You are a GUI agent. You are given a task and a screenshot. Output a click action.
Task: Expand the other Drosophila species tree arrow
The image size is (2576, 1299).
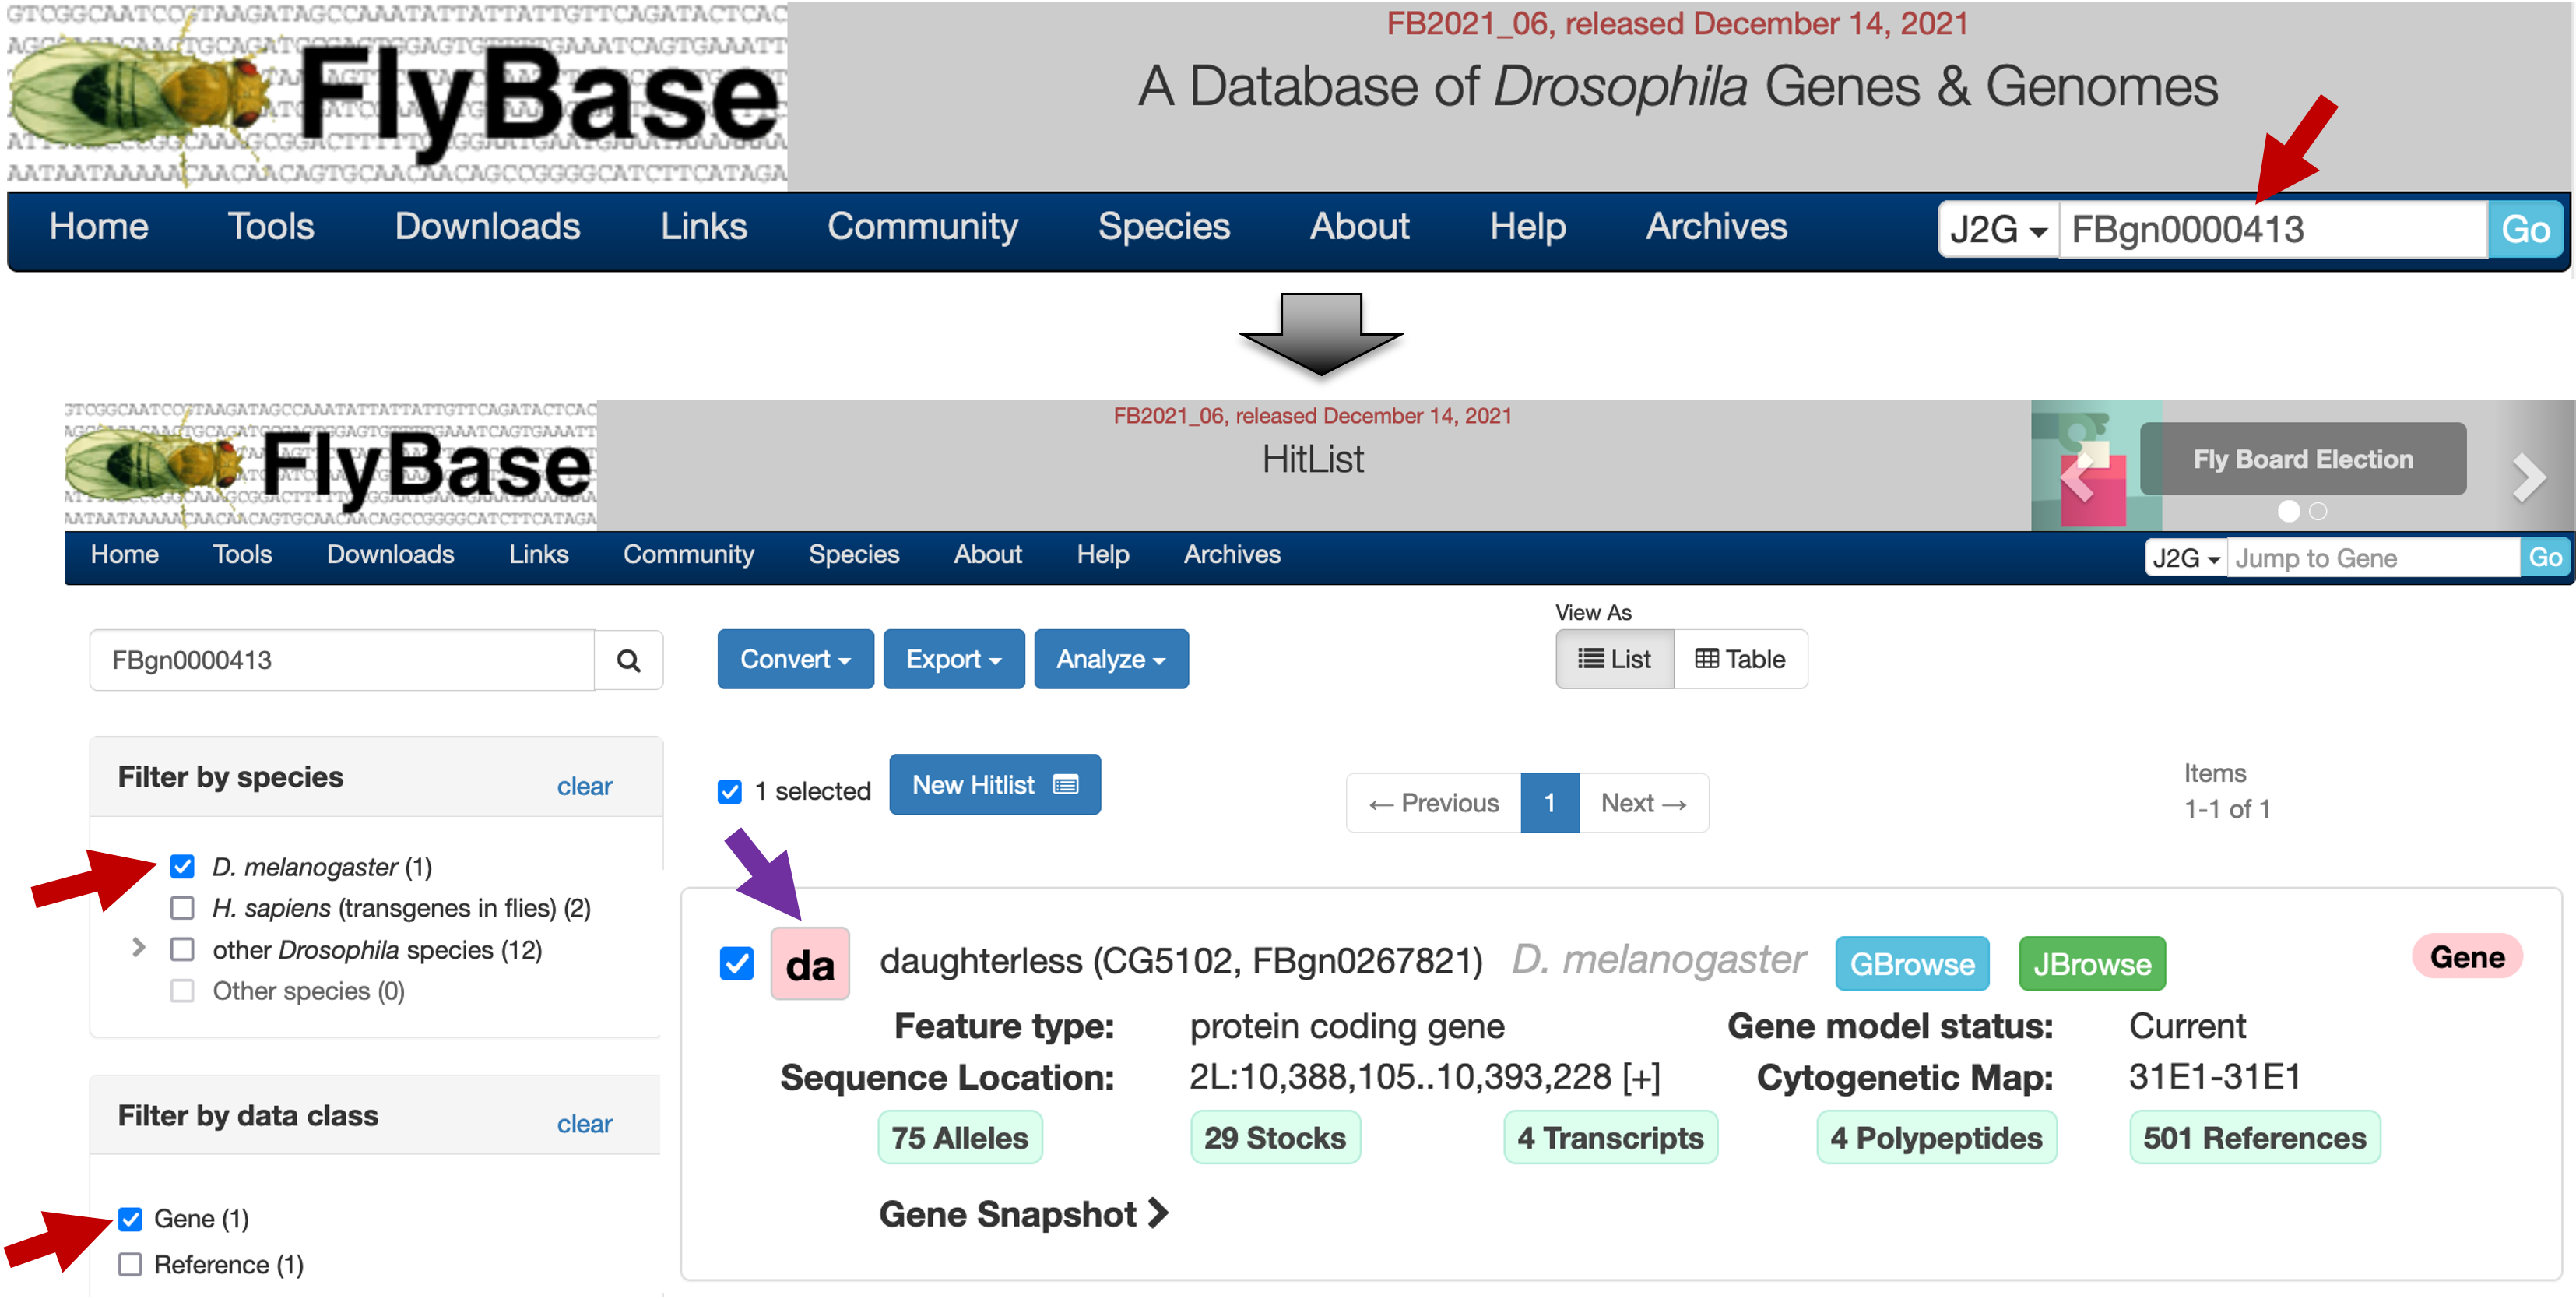(139, 947)
